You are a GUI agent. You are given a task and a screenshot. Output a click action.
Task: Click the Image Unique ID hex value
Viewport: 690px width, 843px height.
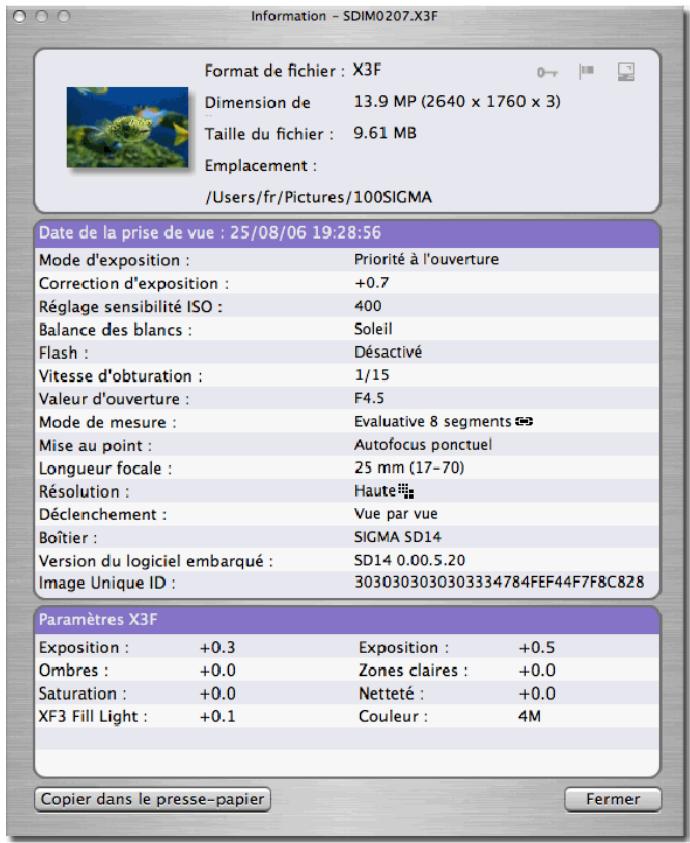499,582
